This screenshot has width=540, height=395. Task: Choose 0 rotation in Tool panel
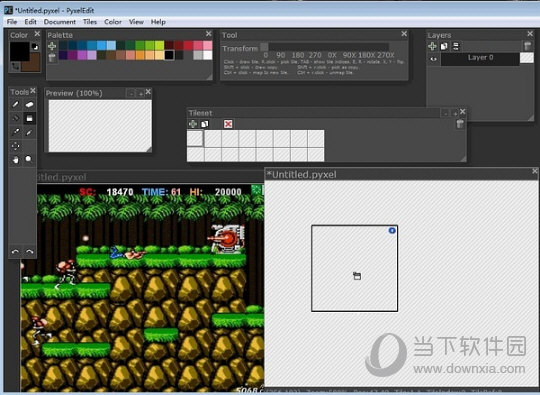(266, 55)
